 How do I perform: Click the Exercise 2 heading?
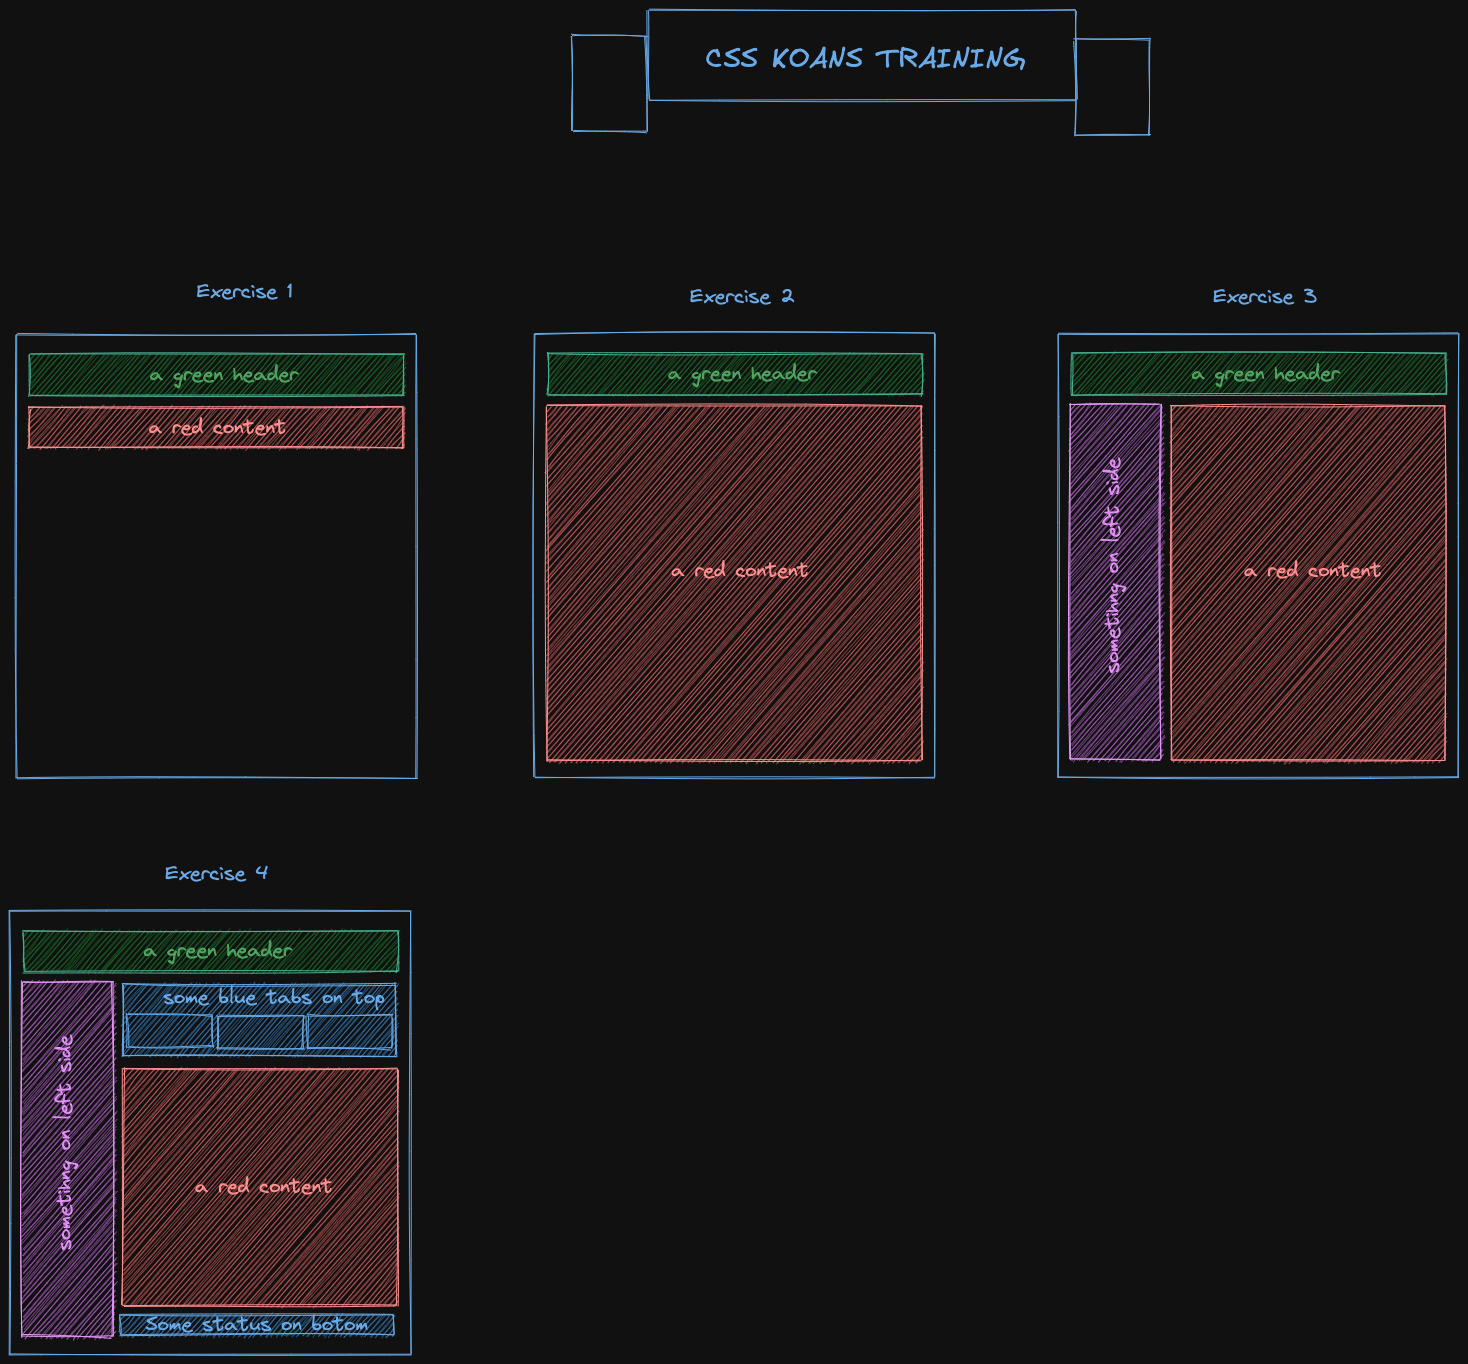[740, 296]
